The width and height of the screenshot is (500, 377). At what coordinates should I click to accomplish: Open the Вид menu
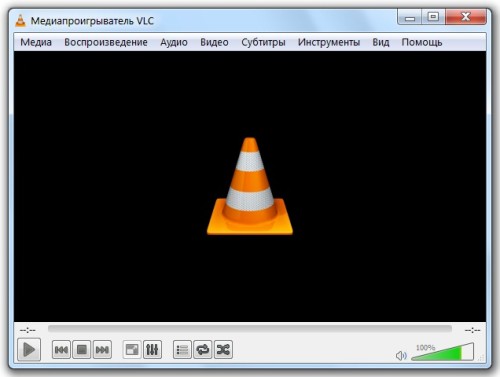coord(381,42)
